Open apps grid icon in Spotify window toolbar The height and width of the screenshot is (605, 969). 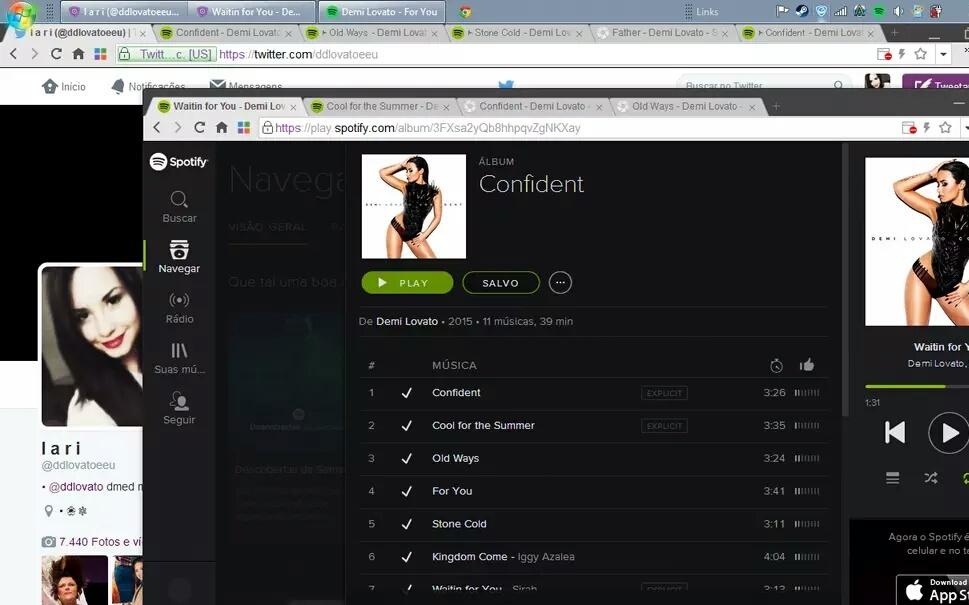(x=244, y=127)
